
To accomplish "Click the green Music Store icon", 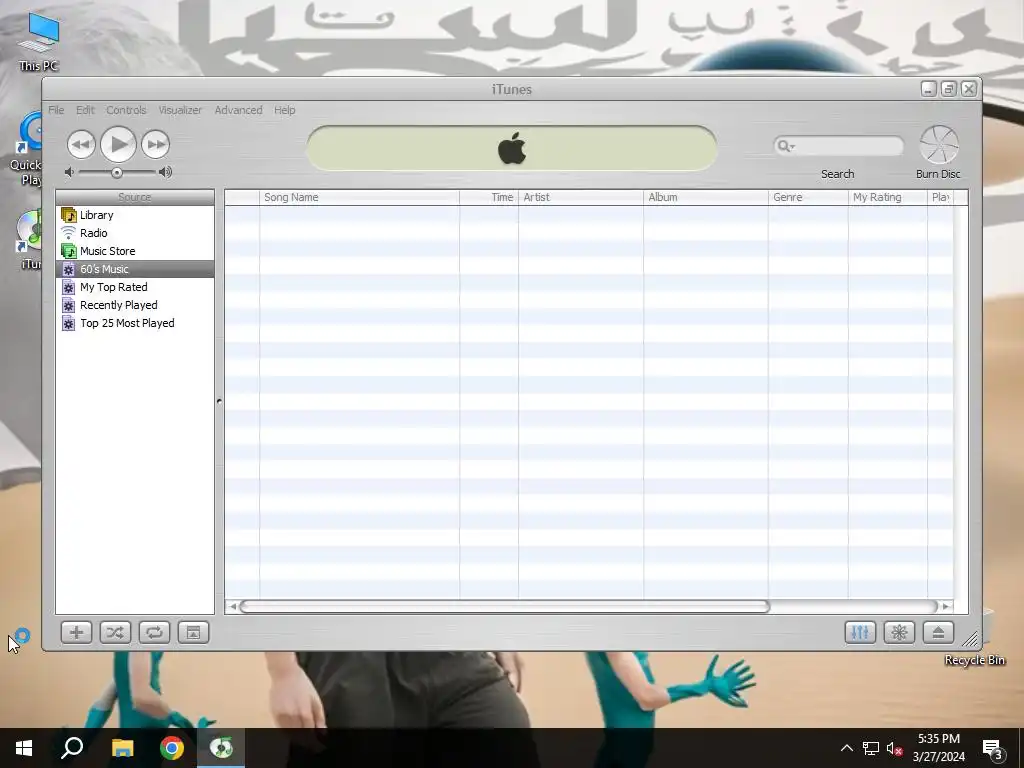I will click(69, 251).
